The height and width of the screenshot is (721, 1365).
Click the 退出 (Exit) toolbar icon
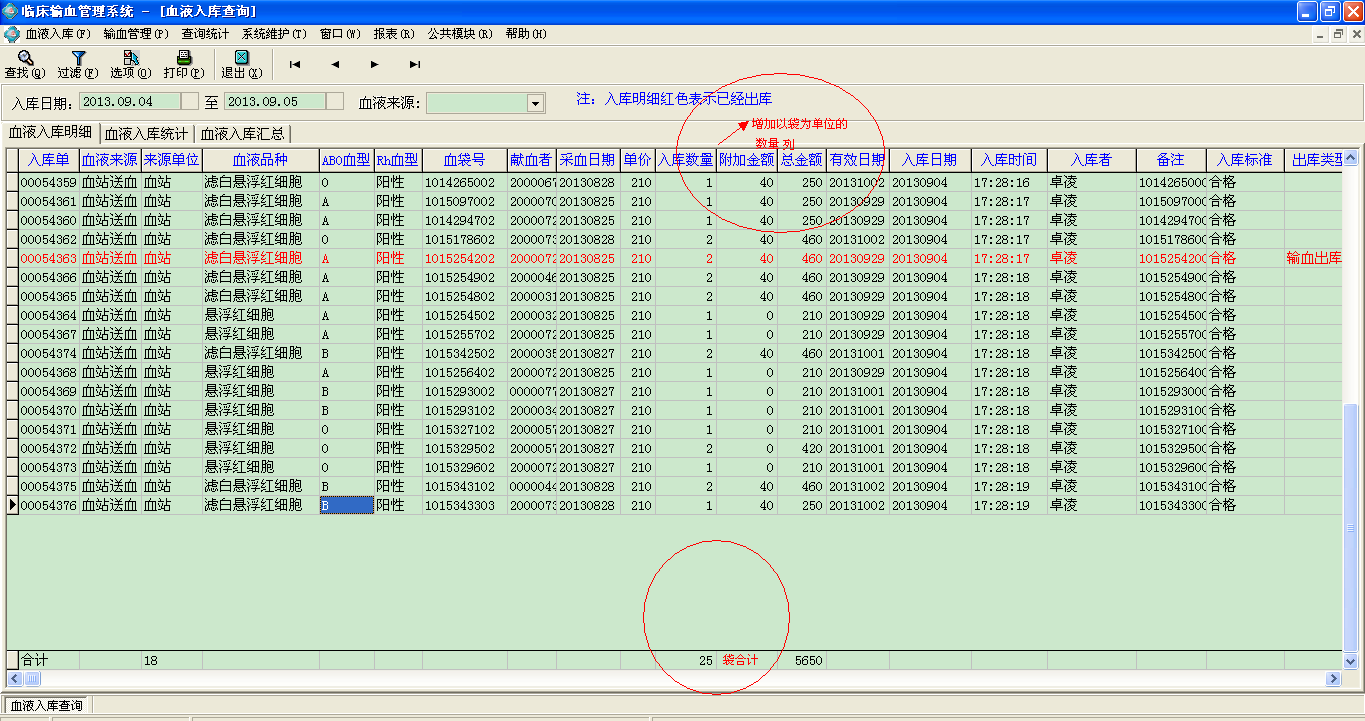pos(241,64)
